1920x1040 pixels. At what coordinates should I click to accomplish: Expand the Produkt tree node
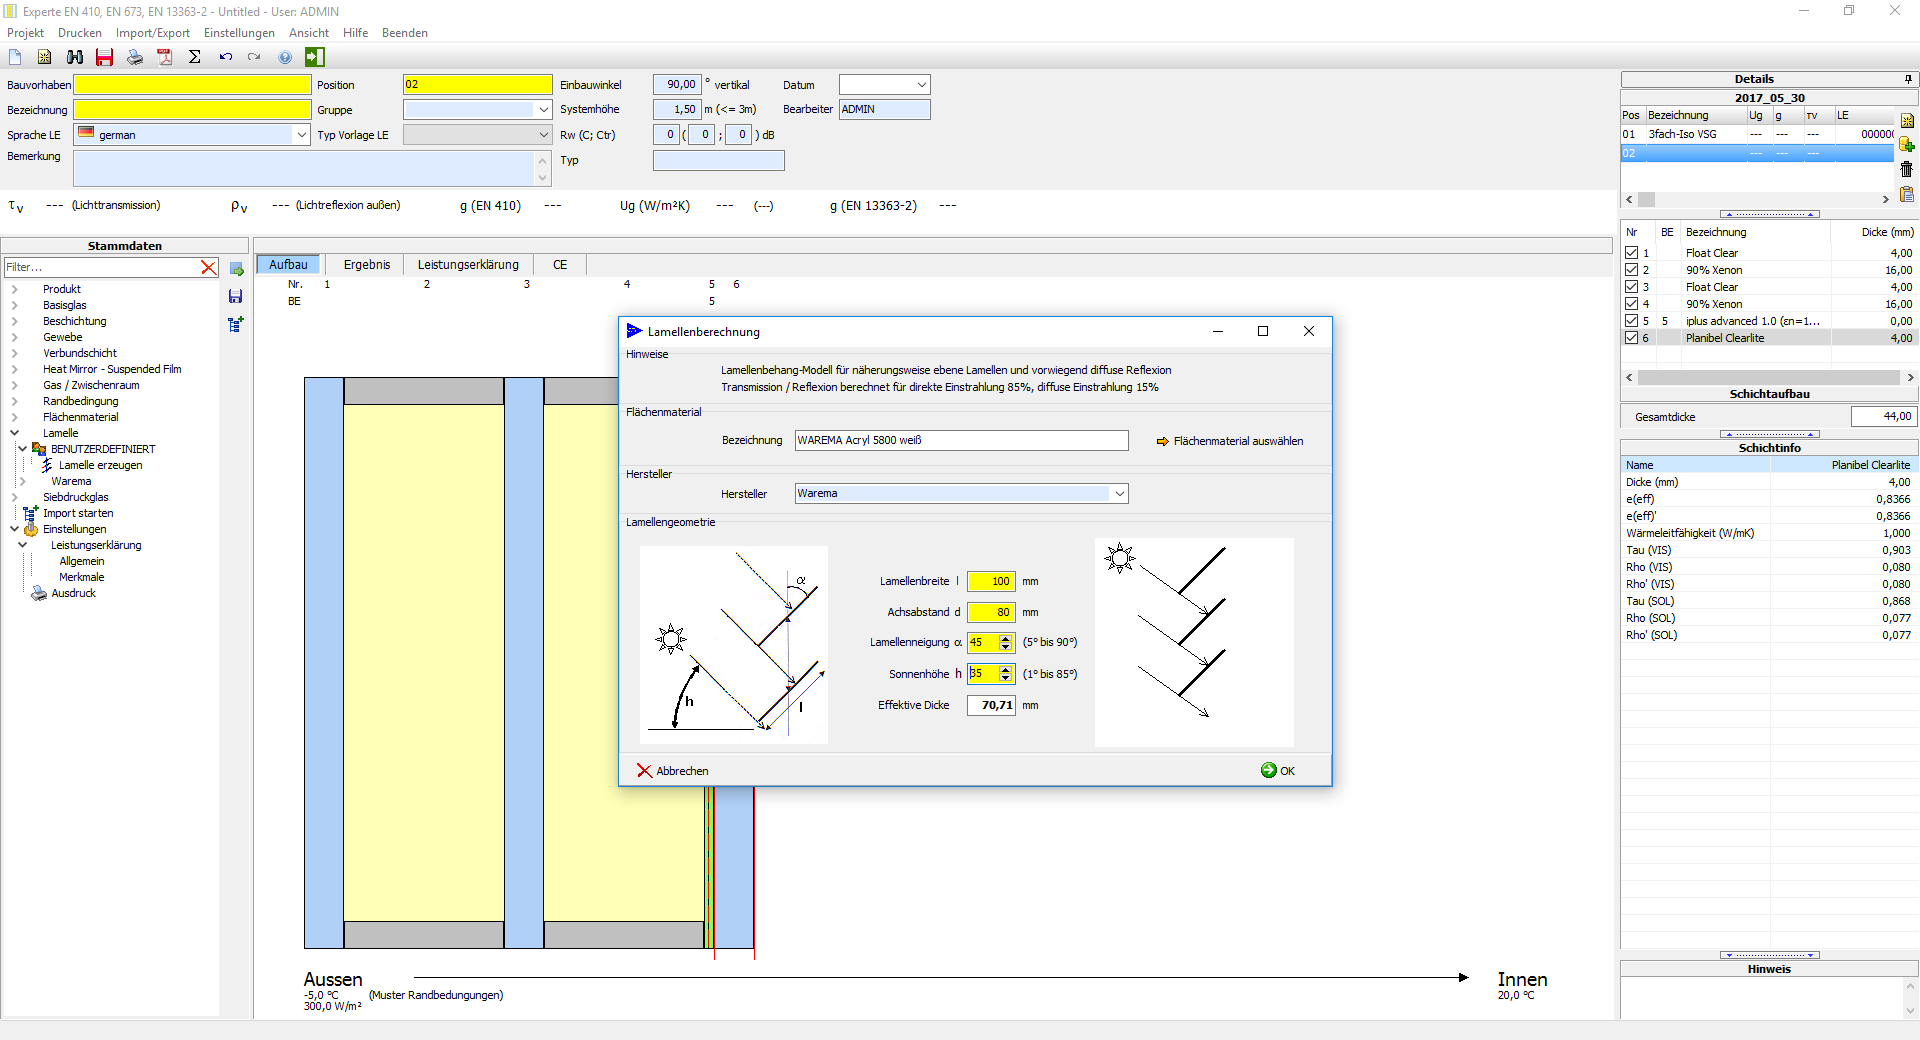tap(14, 289)
